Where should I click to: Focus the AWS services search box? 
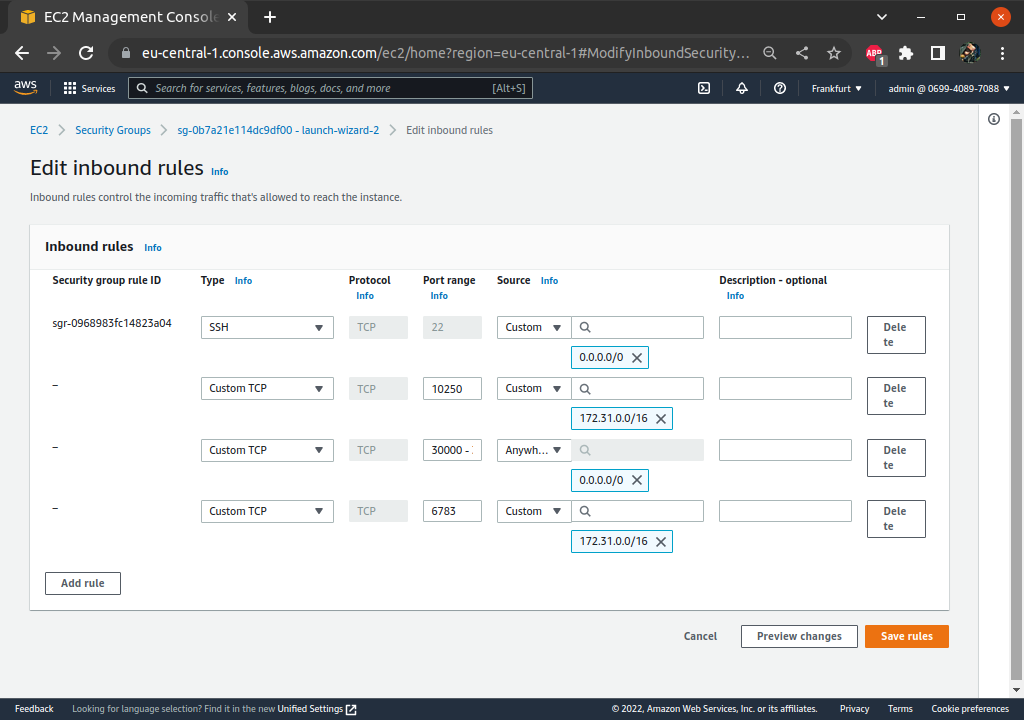[x=330, y=88]
